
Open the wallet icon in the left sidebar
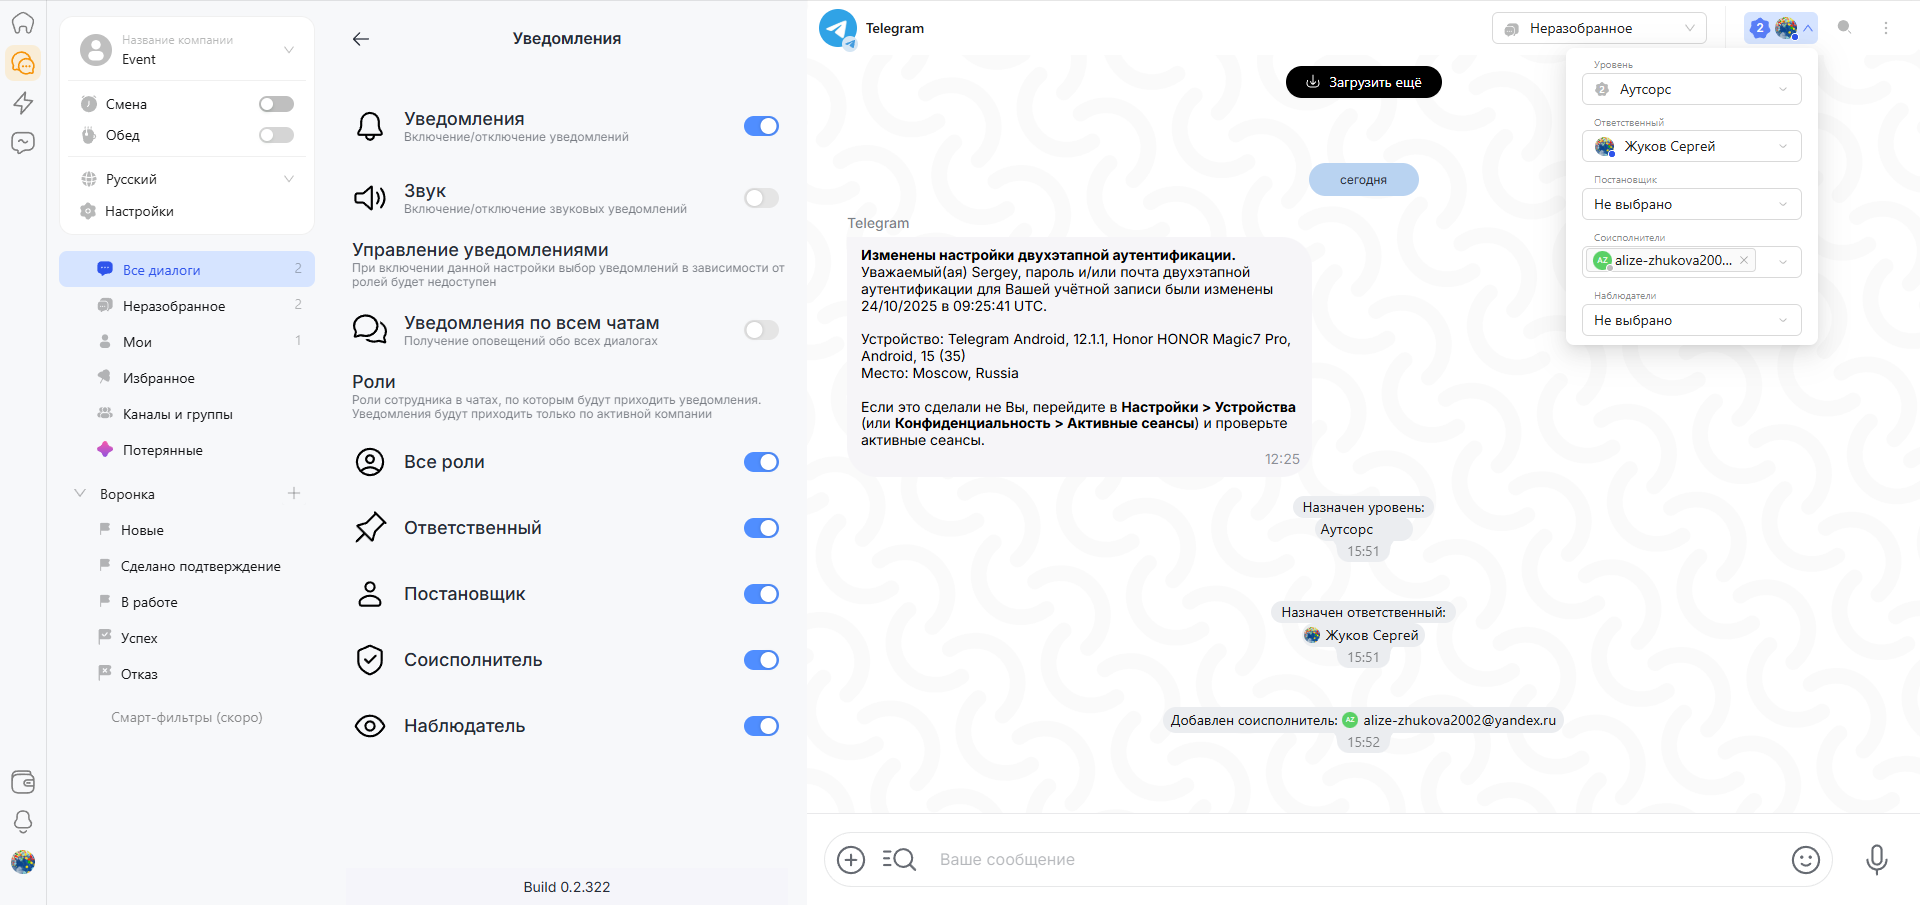[23, 781]
